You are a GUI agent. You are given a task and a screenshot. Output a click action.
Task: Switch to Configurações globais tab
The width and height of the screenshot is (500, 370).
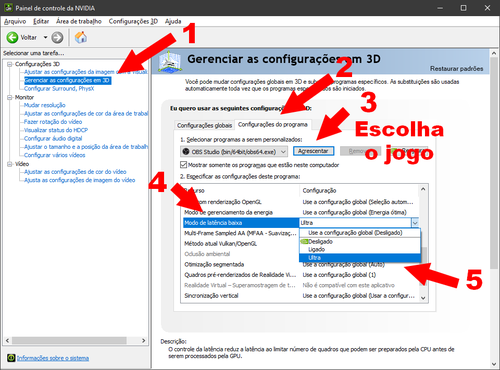pos(204,125)
